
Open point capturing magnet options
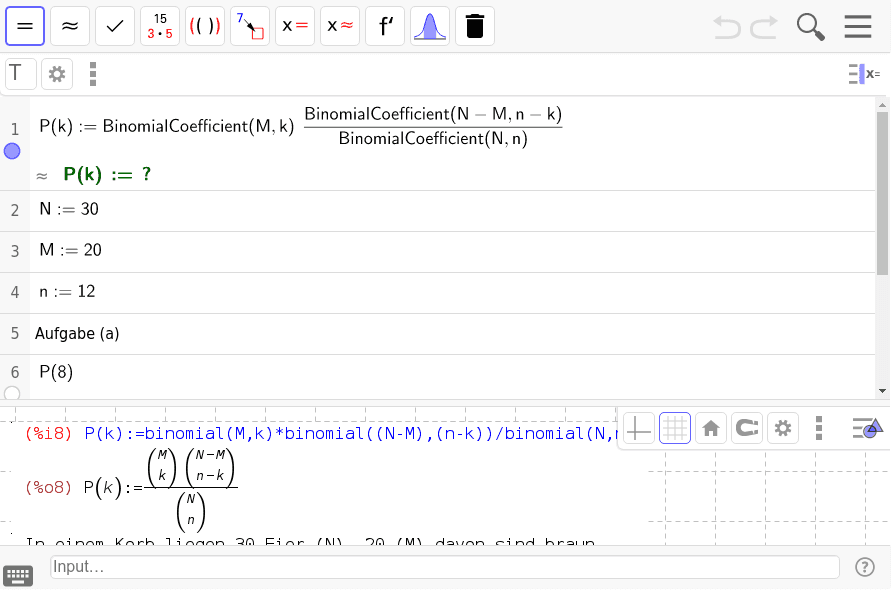pyautogui.click(x=747, y=428)
